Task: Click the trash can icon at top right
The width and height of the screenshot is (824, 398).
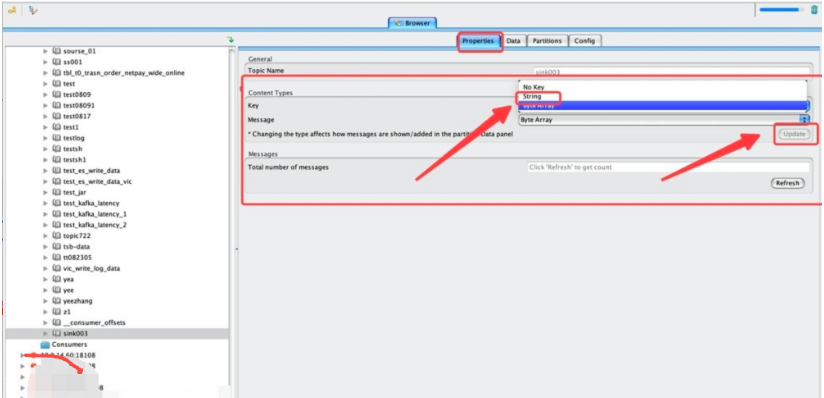Action: coord(814,9)
